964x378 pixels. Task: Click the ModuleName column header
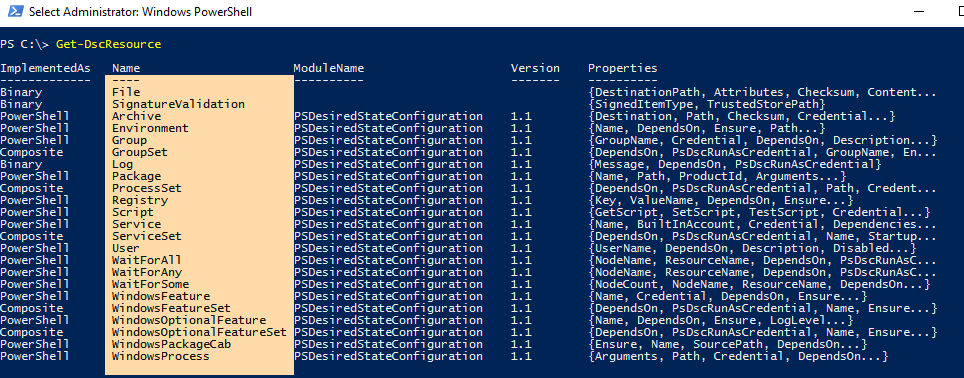tap(328, 68)
